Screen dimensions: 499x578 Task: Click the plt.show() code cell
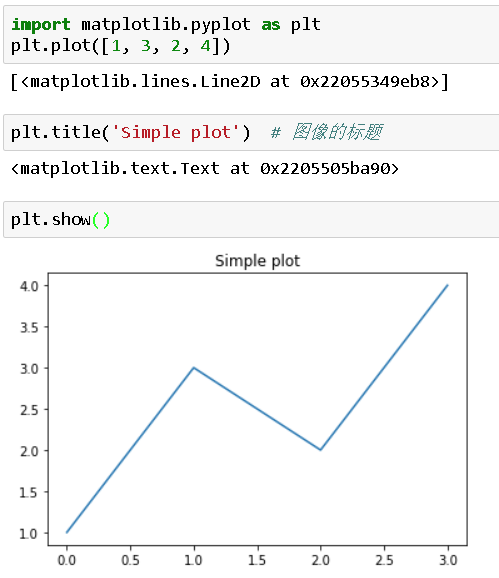click(251, 220)
